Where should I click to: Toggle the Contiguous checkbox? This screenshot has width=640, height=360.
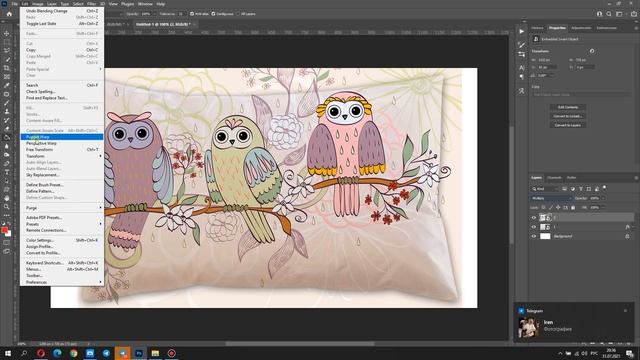click(x=213, y=14)
